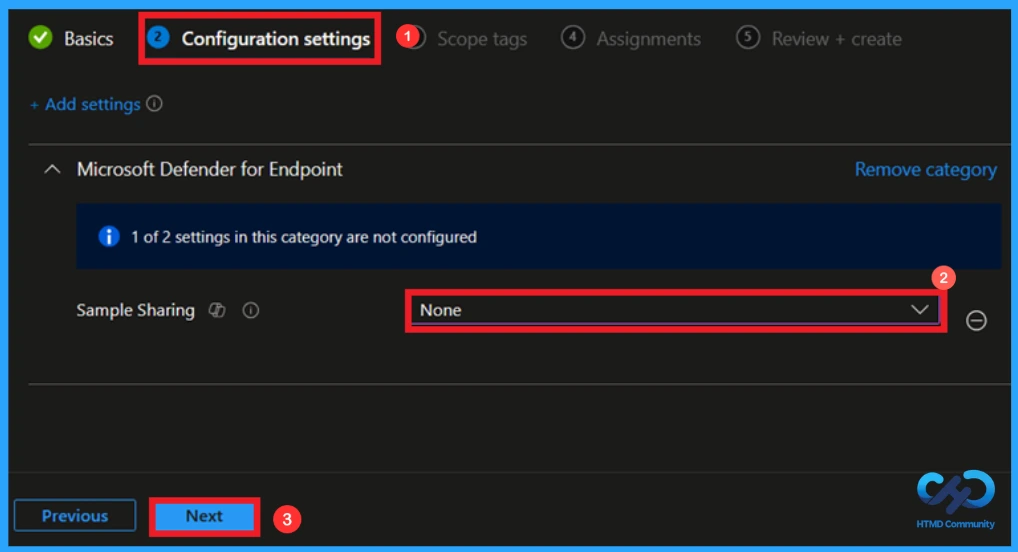The width and height of the screenshot is (1018, 552).
Task: Click the Add settings link
Action: (x=85, y=105)
